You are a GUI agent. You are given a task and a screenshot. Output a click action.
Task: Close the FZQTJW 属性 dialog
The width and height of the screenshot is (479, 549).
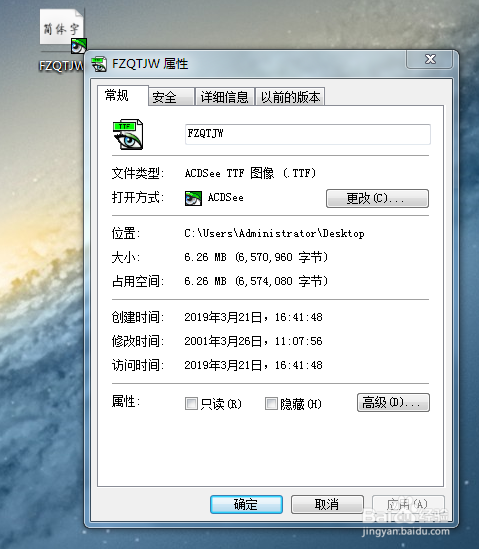tap(430, 59)
